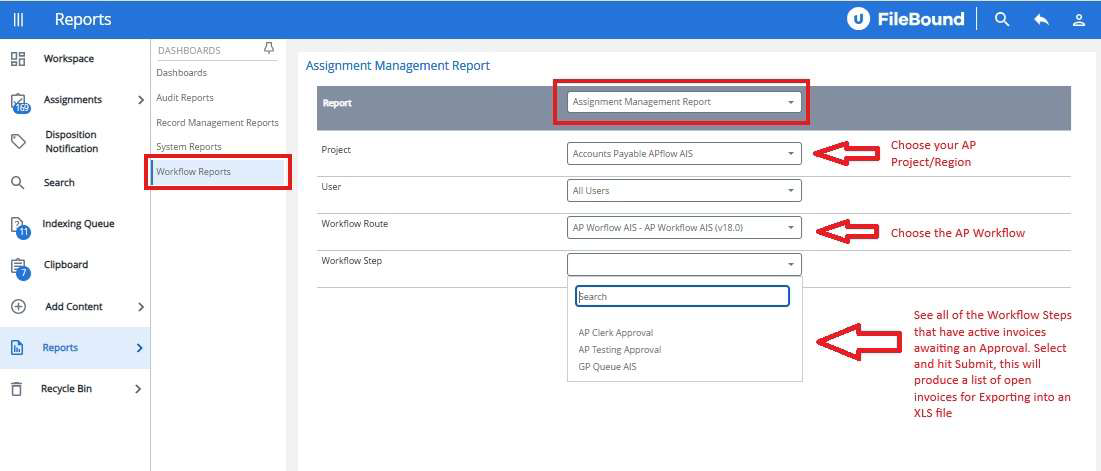Click the Recycle Bin trash icon
Viewport: 1101px width, 471px height.
(x=18, y=389)
